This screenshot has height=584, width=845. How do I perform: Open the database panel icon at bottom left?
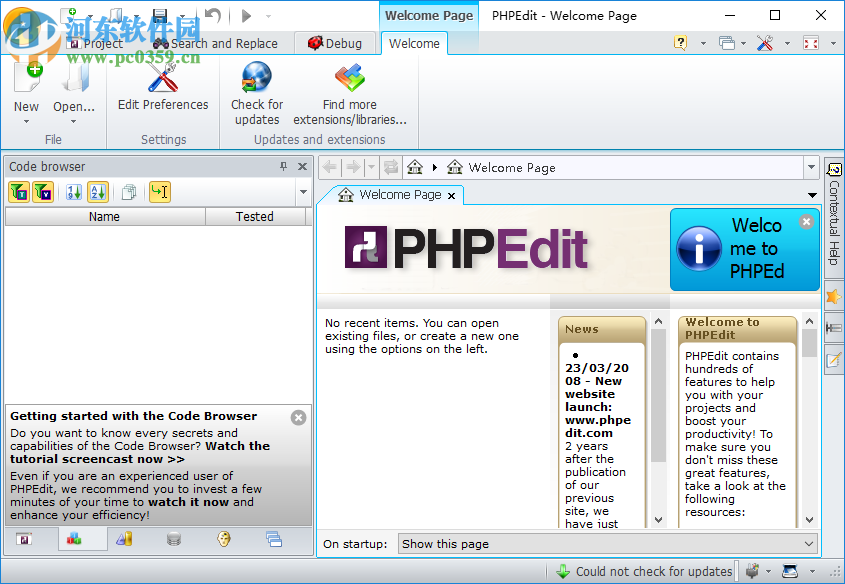coord(173,539)
